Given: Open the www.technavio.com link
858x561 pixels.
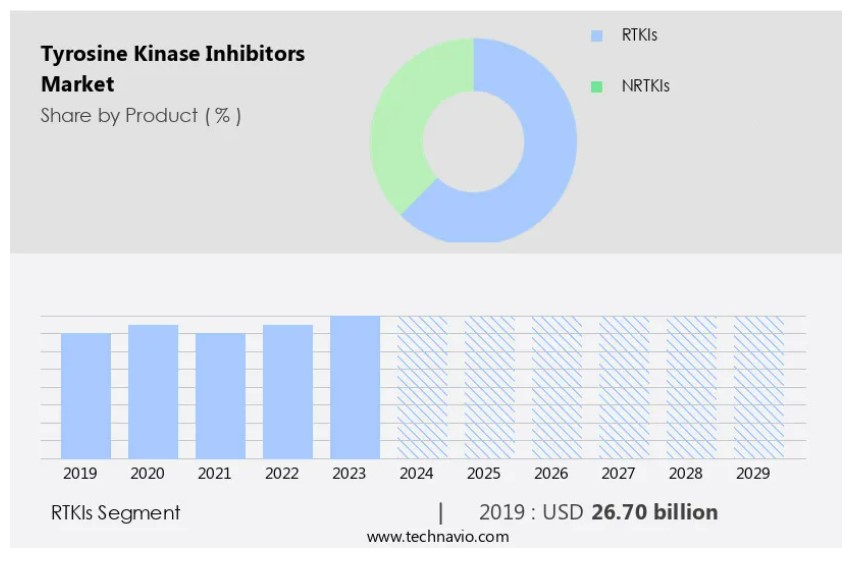Looking at the screenshot, I should [x=437, y=537].
